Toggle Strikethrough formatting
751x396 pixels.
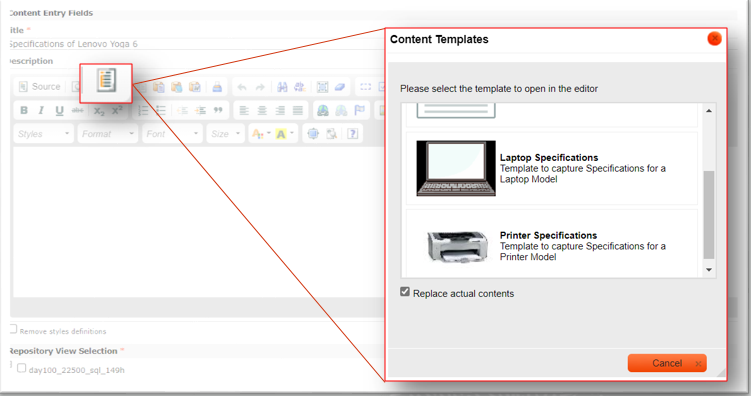click(77, 111)
